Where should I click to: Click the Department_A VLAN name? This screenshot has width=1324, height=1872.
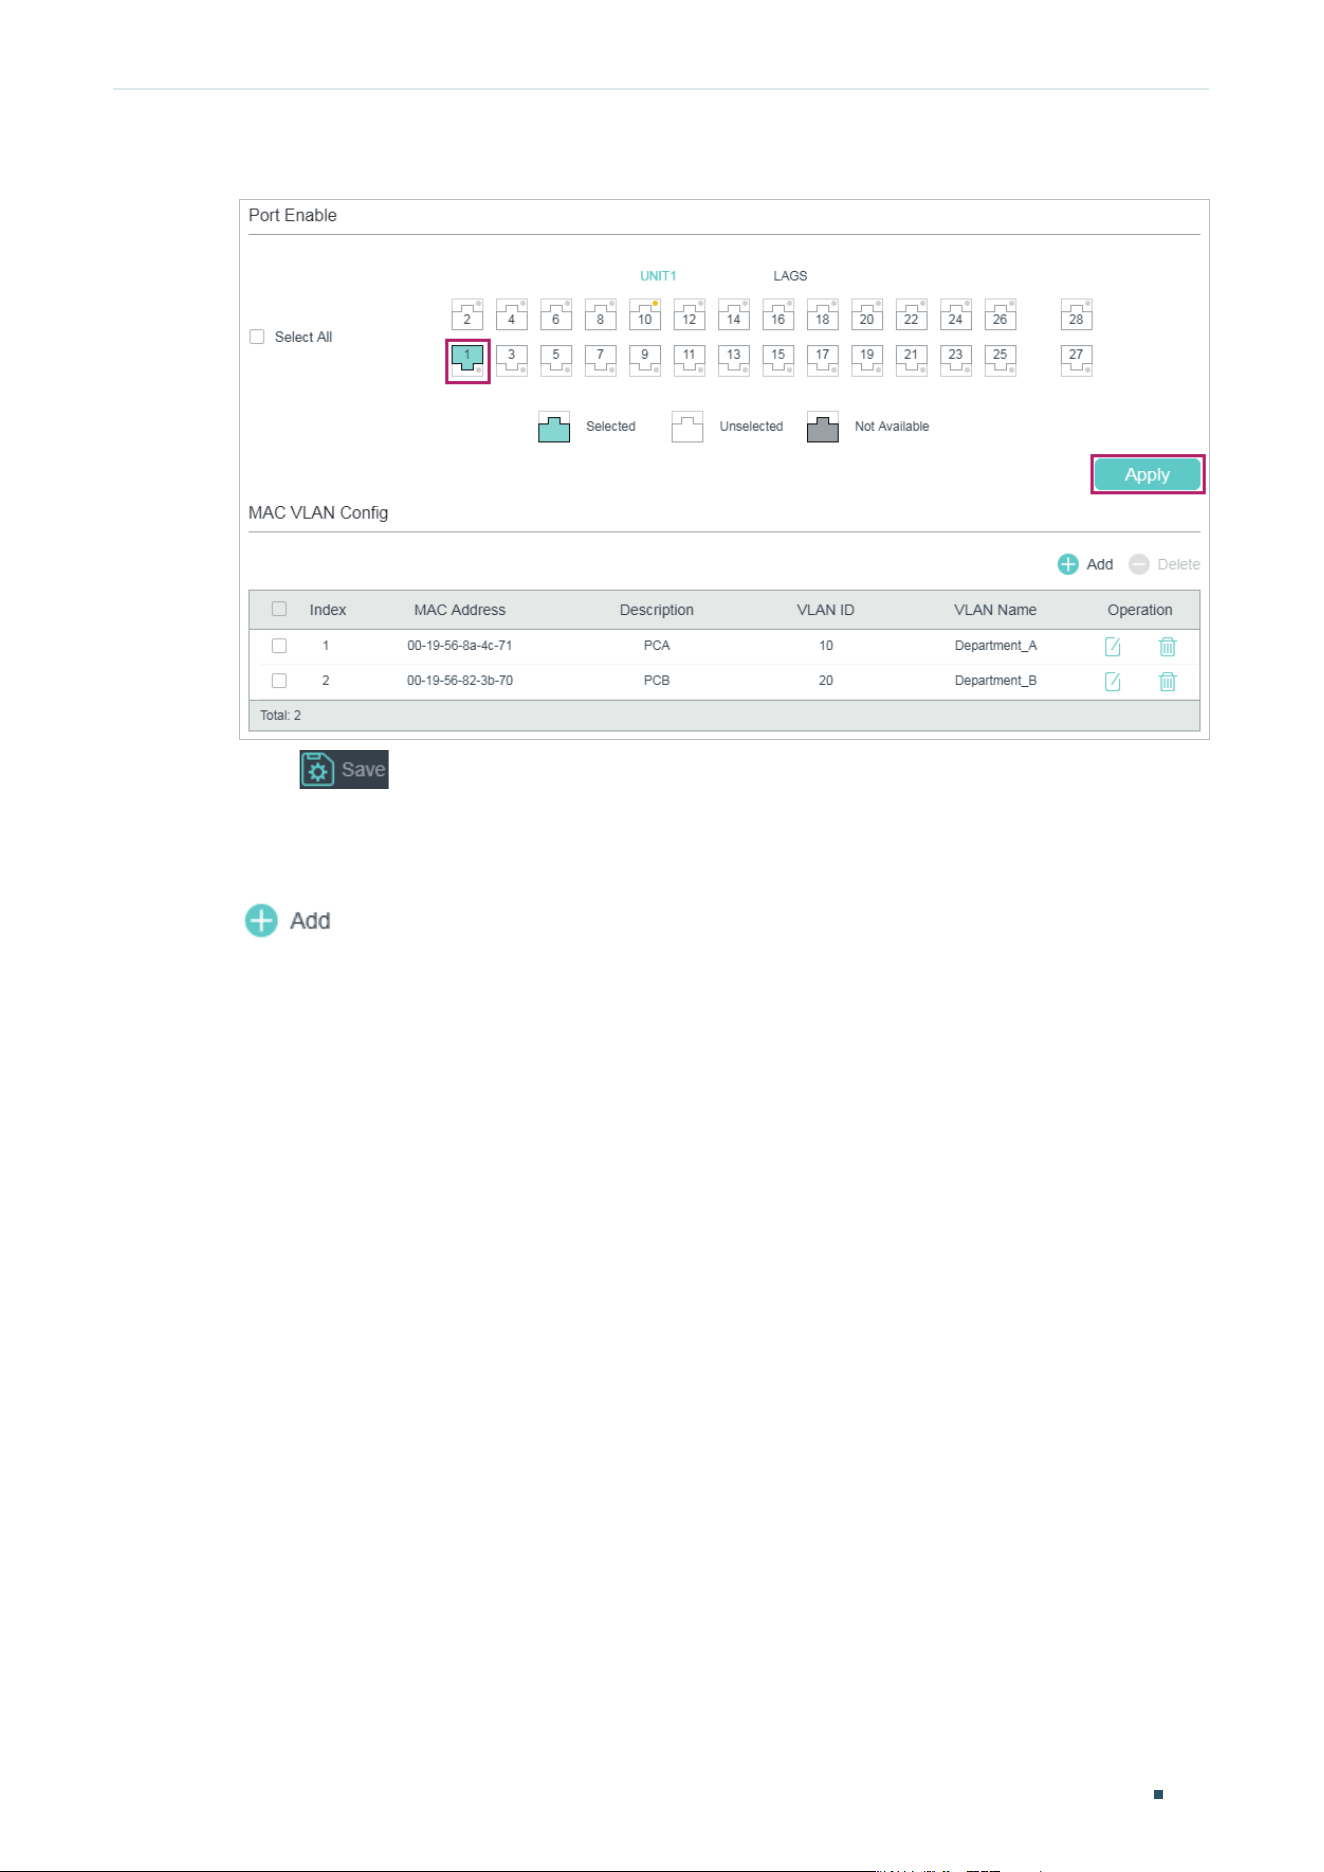[995, 646]
